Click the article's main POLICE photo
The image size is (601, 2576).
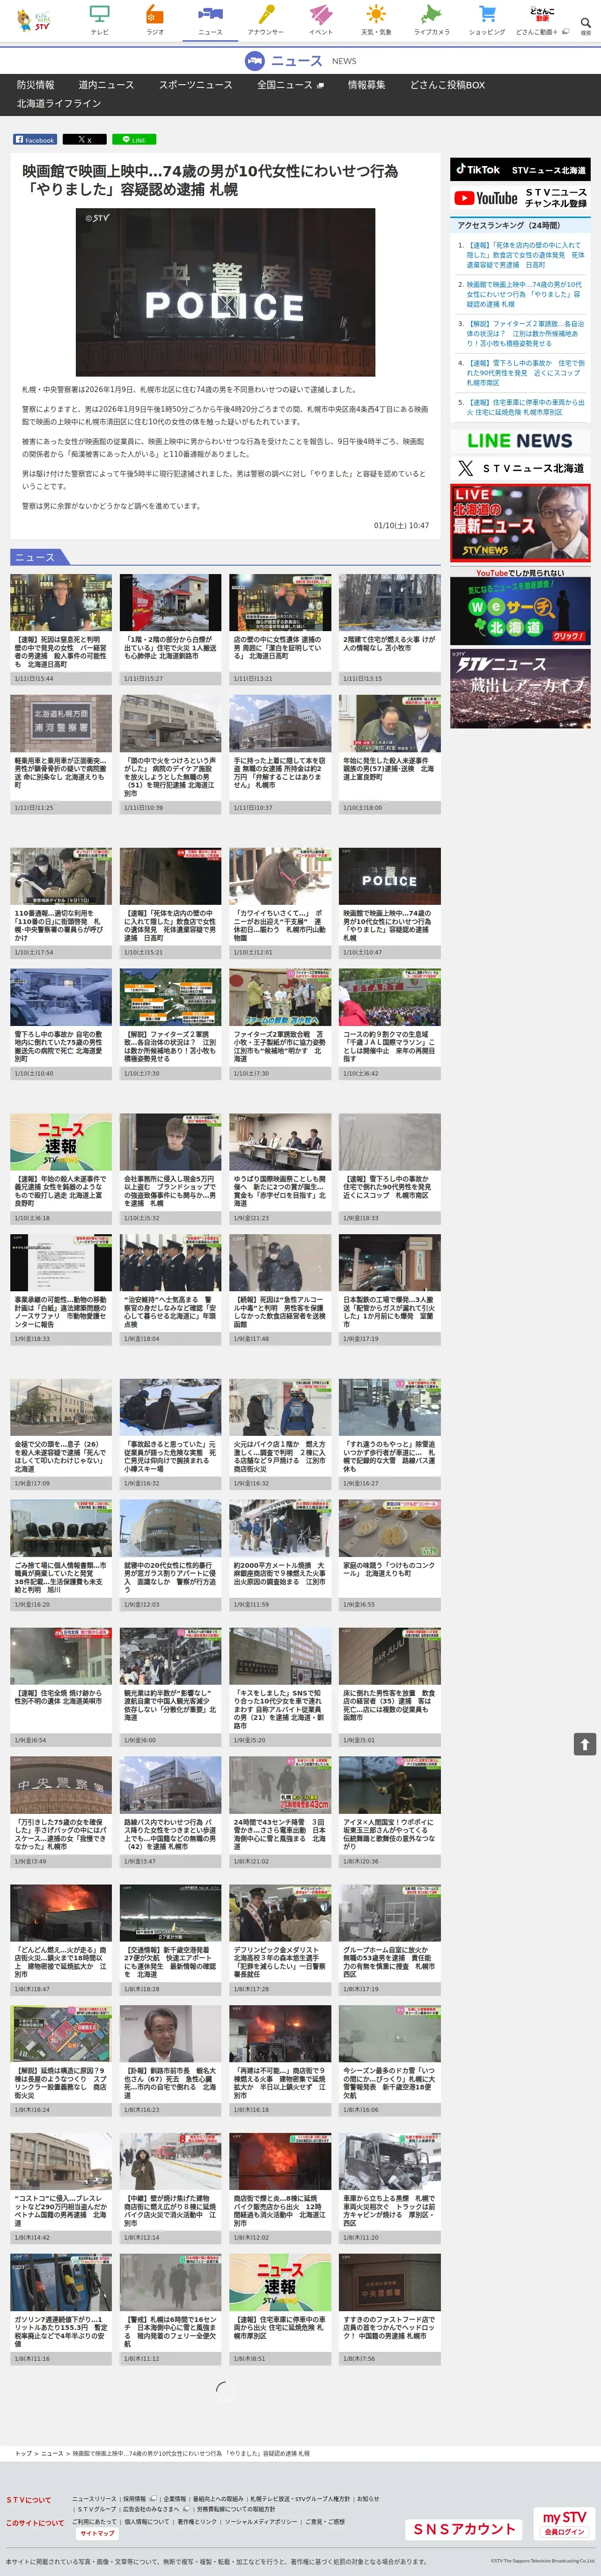click(x=225, y=292)
